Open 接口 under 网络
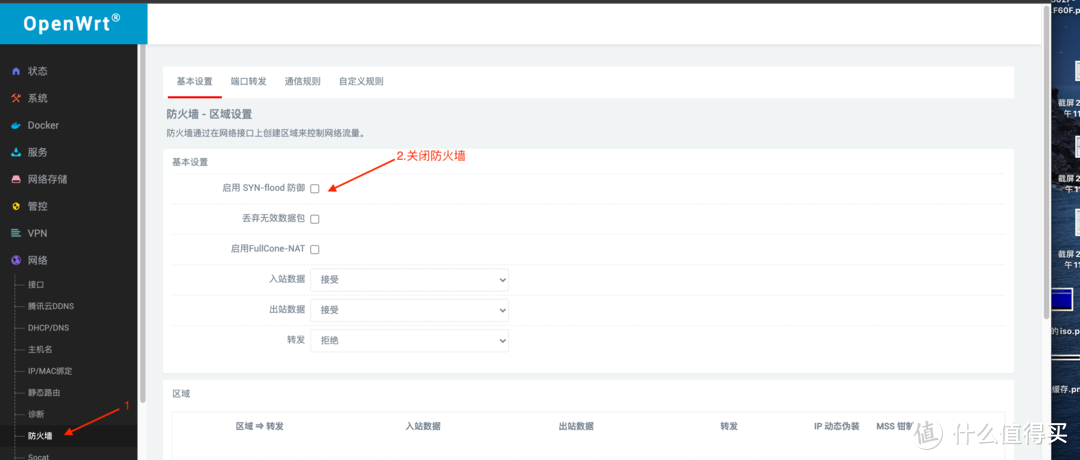Screen dimensions: 1080x460 click(36, 284)
